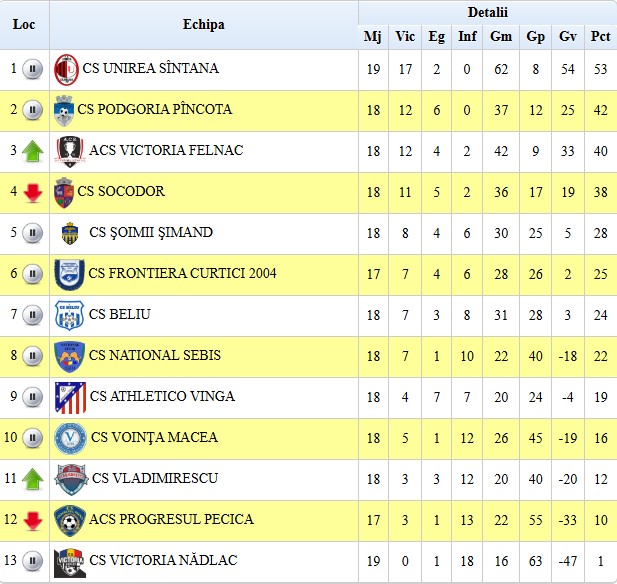Click green up arrow beside Victoria Felnac
The image size is (617, 584).
(33, 151)
